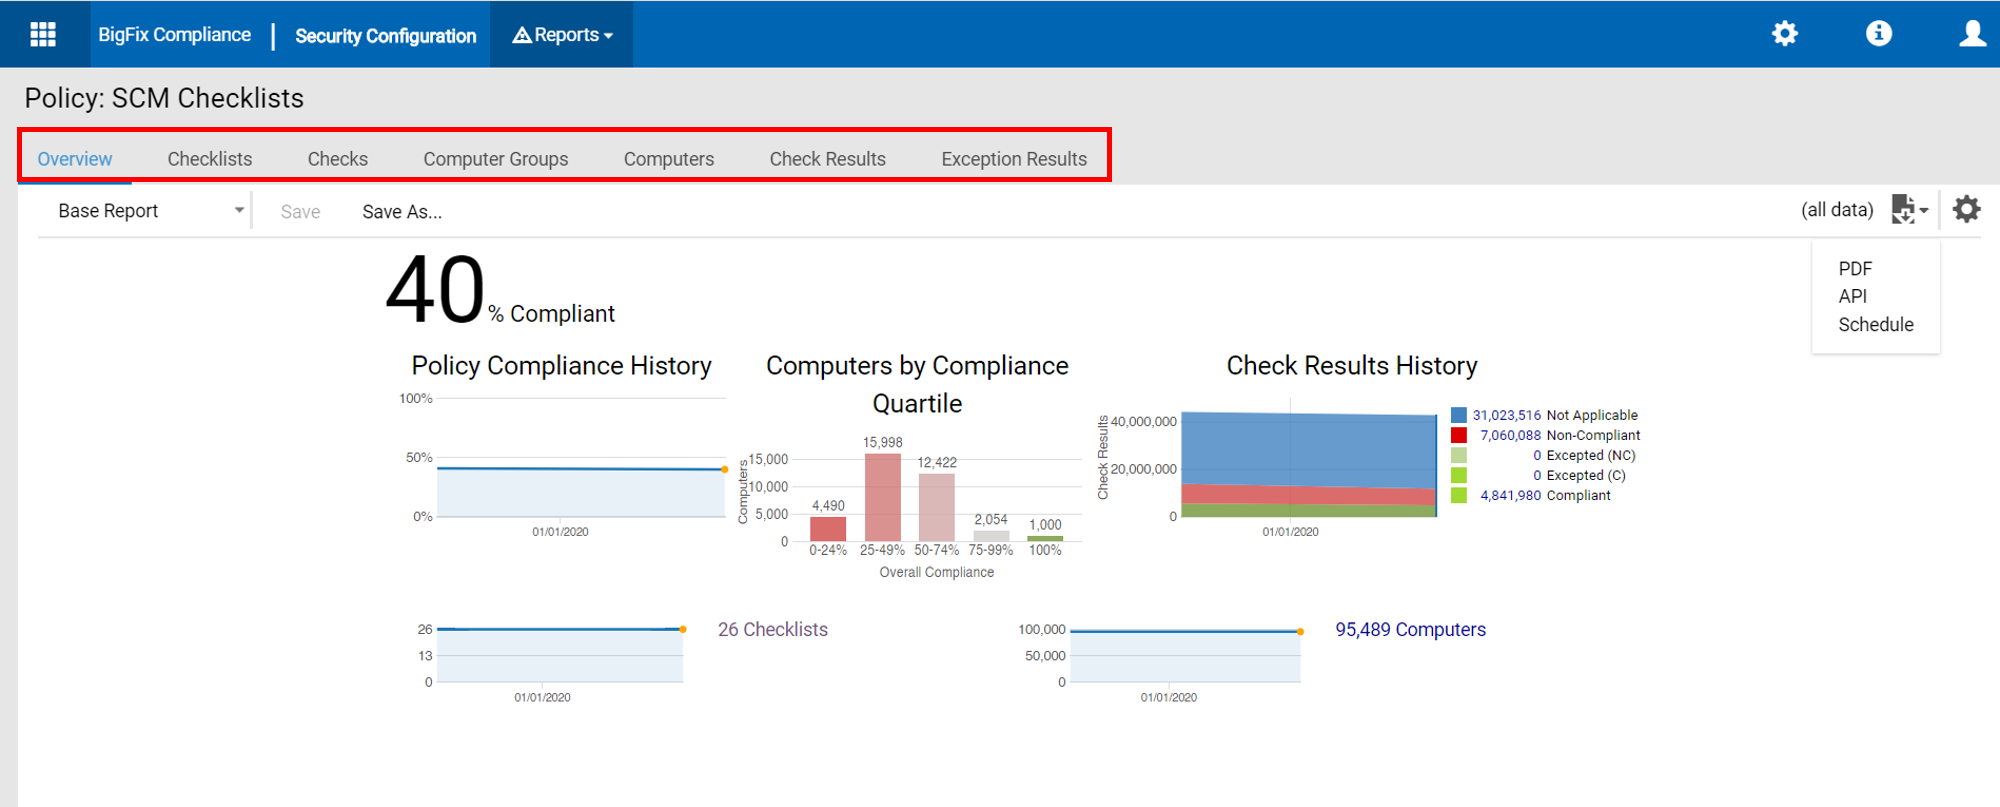Image resolution: width=2000 pixels, height=807 pixels.
Task: Click the Save As... button
Action: 401,212
